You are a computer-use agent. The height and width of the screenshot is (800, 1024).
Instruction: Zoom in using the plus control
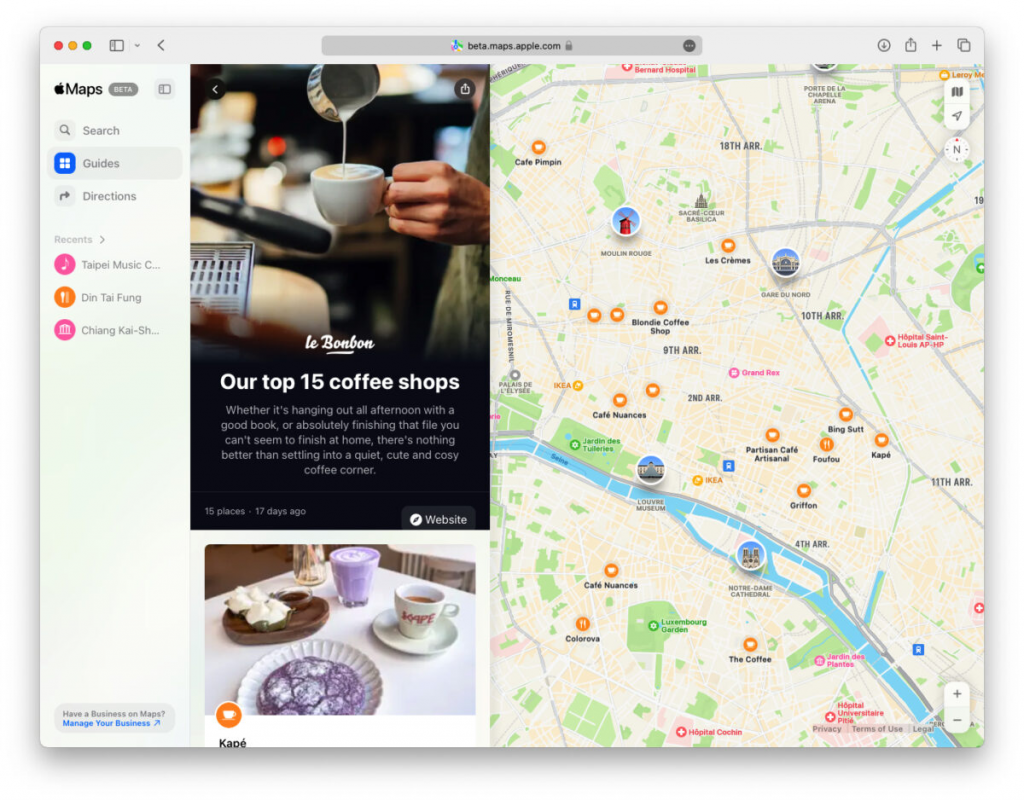(956, 693)
